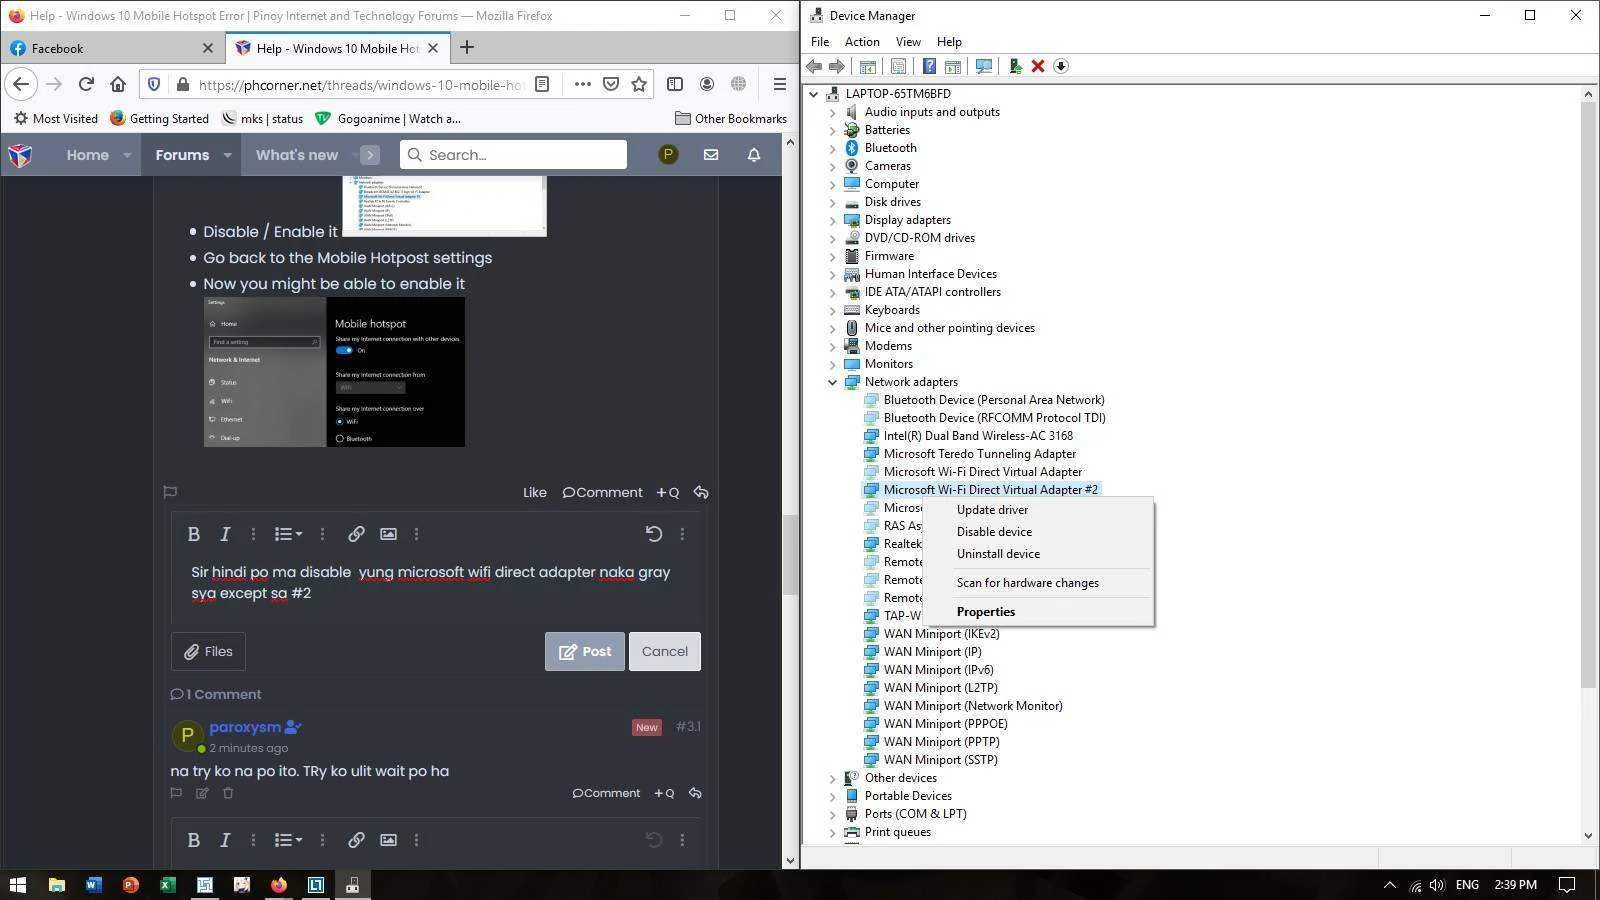The height and width of the screenshot is (900, 1600).
Task: Toggle Reader view icon in address bar
Action: click(x=542, y=84)
